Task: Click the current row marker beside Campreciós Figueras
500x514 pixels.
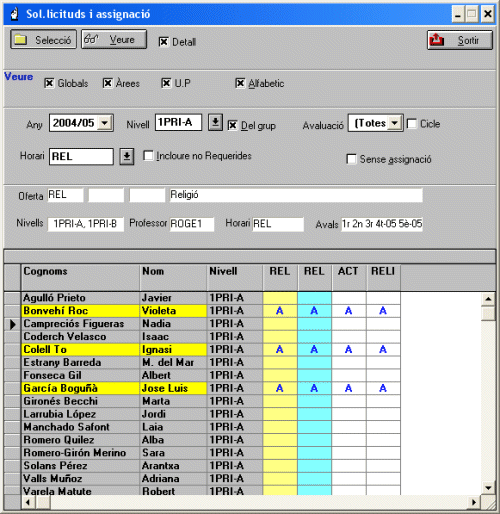Action: (13, 324)
